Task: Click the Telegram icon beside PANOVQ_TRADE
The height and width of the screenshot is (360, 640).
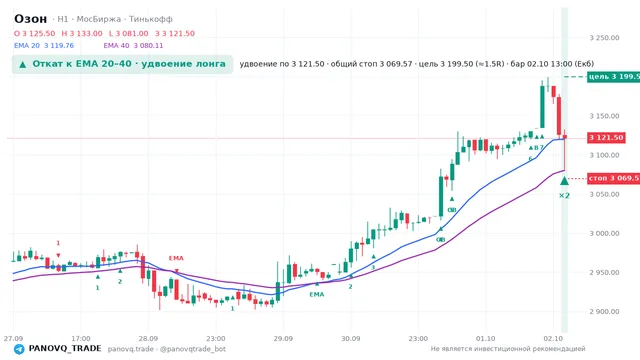Action: point(19,349)
